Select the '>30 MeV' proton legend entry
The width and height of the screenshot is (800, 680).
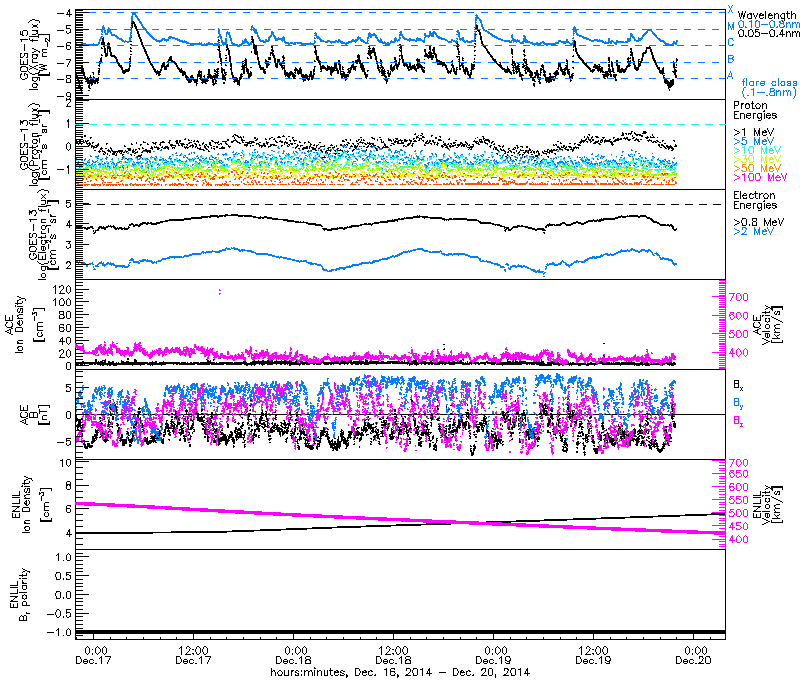click(757, 159)
